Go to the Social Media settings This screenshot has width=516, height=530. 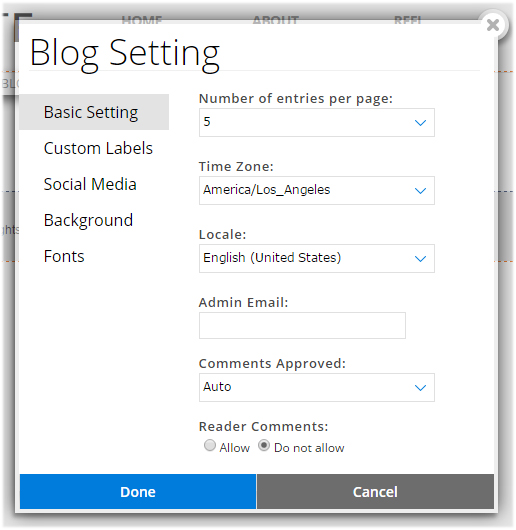tap(90, 184)
